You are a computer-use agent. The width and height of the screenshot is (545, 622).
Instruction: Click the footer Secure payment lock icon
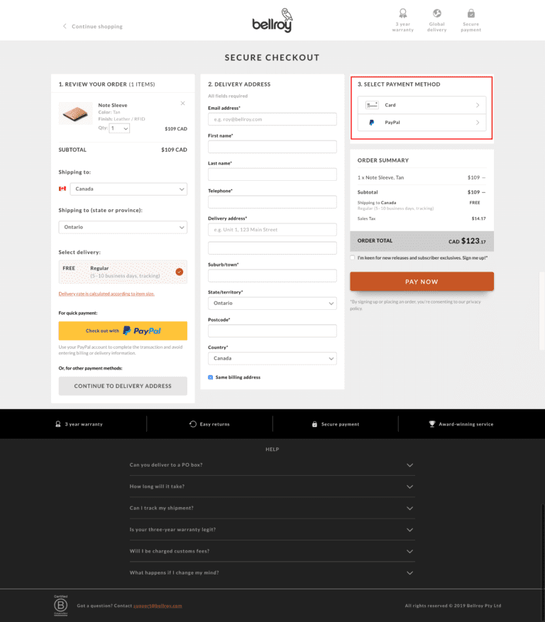click(314, 424)
